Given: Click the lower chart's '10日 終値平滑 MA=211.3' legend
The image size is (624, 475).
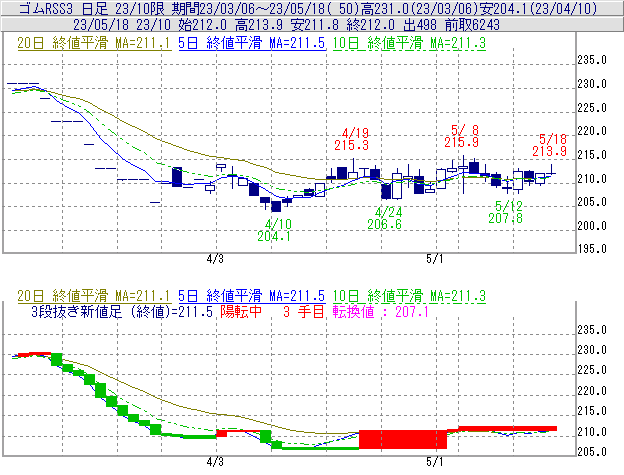Looking at the screenshot, I should [409, 296].
